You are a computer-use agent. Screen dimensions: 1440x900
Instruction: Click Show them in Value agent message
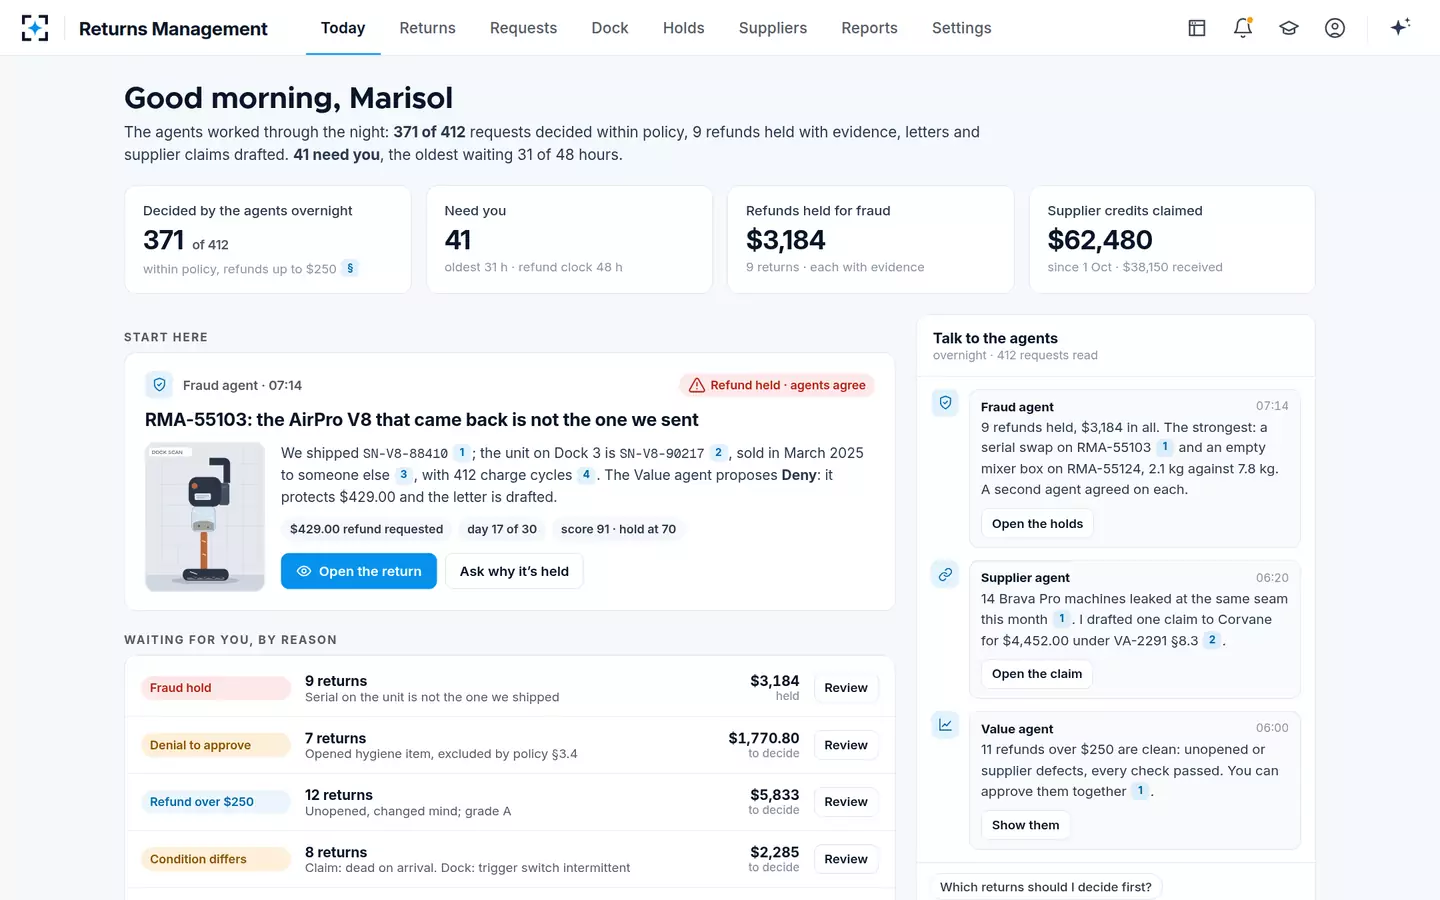pos(1025,825)
